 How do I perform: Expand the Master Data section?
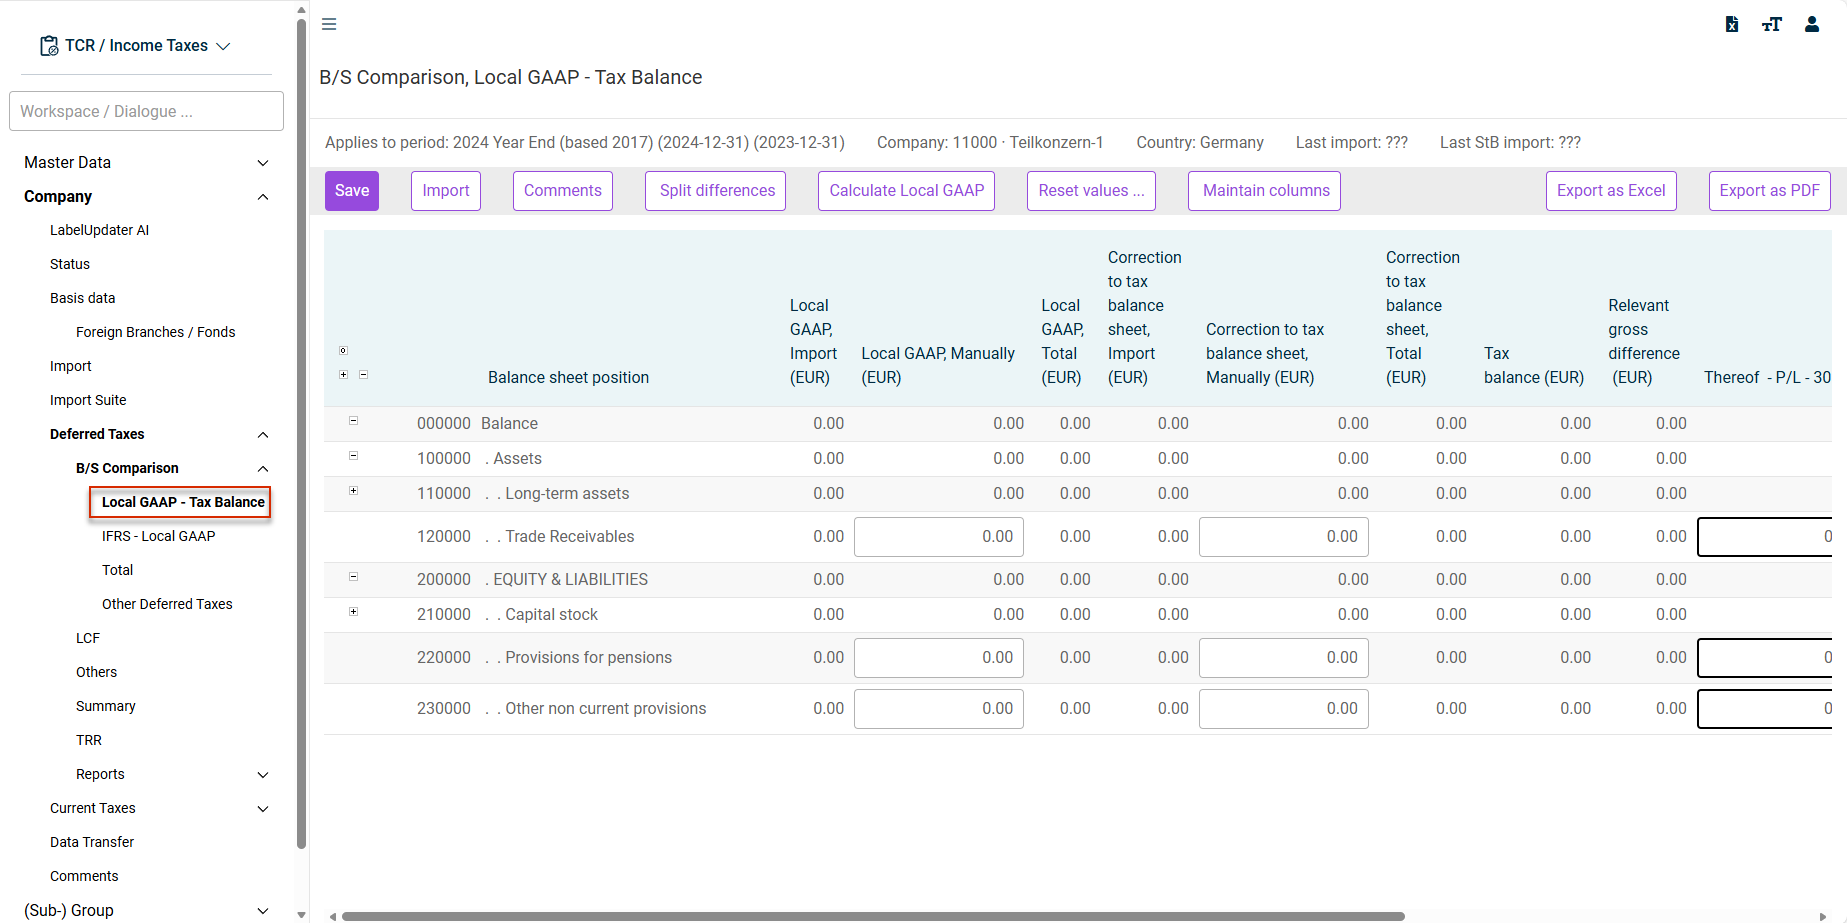click(x=263, y=163)
